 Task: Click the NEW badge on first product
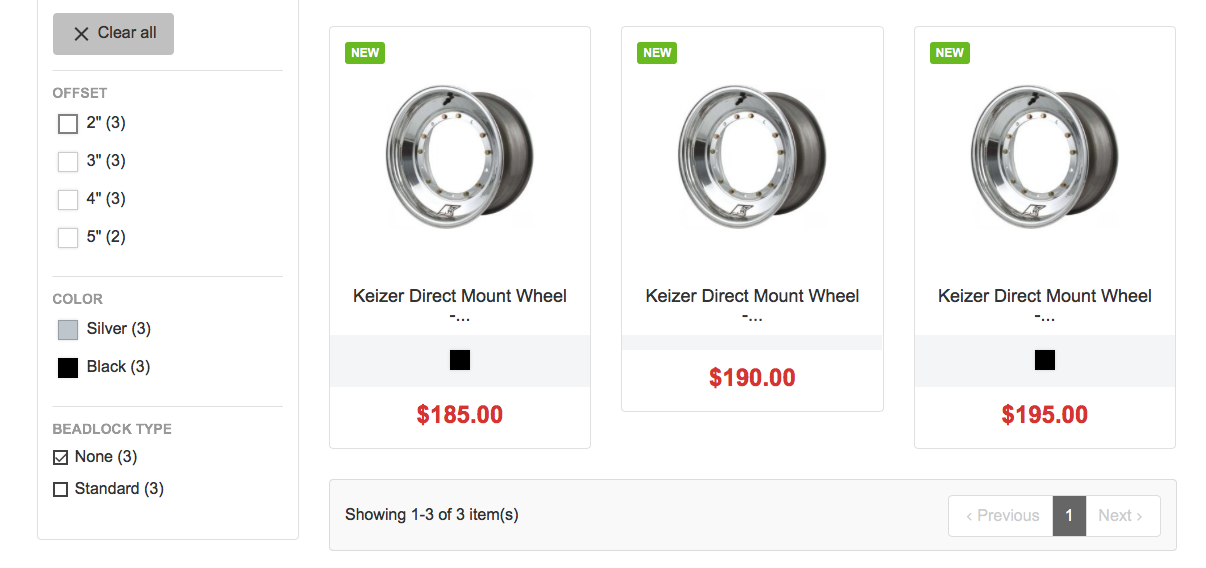tap(365, 53)
